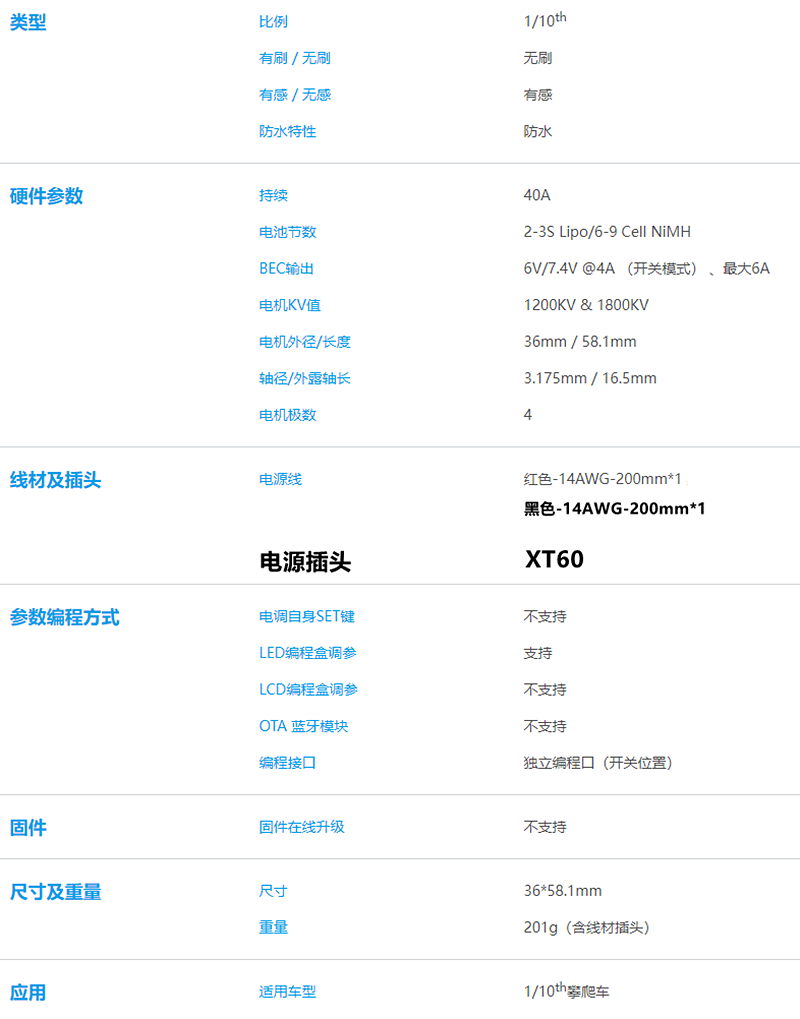The width and height of the screenshot is (800, 1019).
Task: Click the bold 电源插头 label
Action: [305, 562]
